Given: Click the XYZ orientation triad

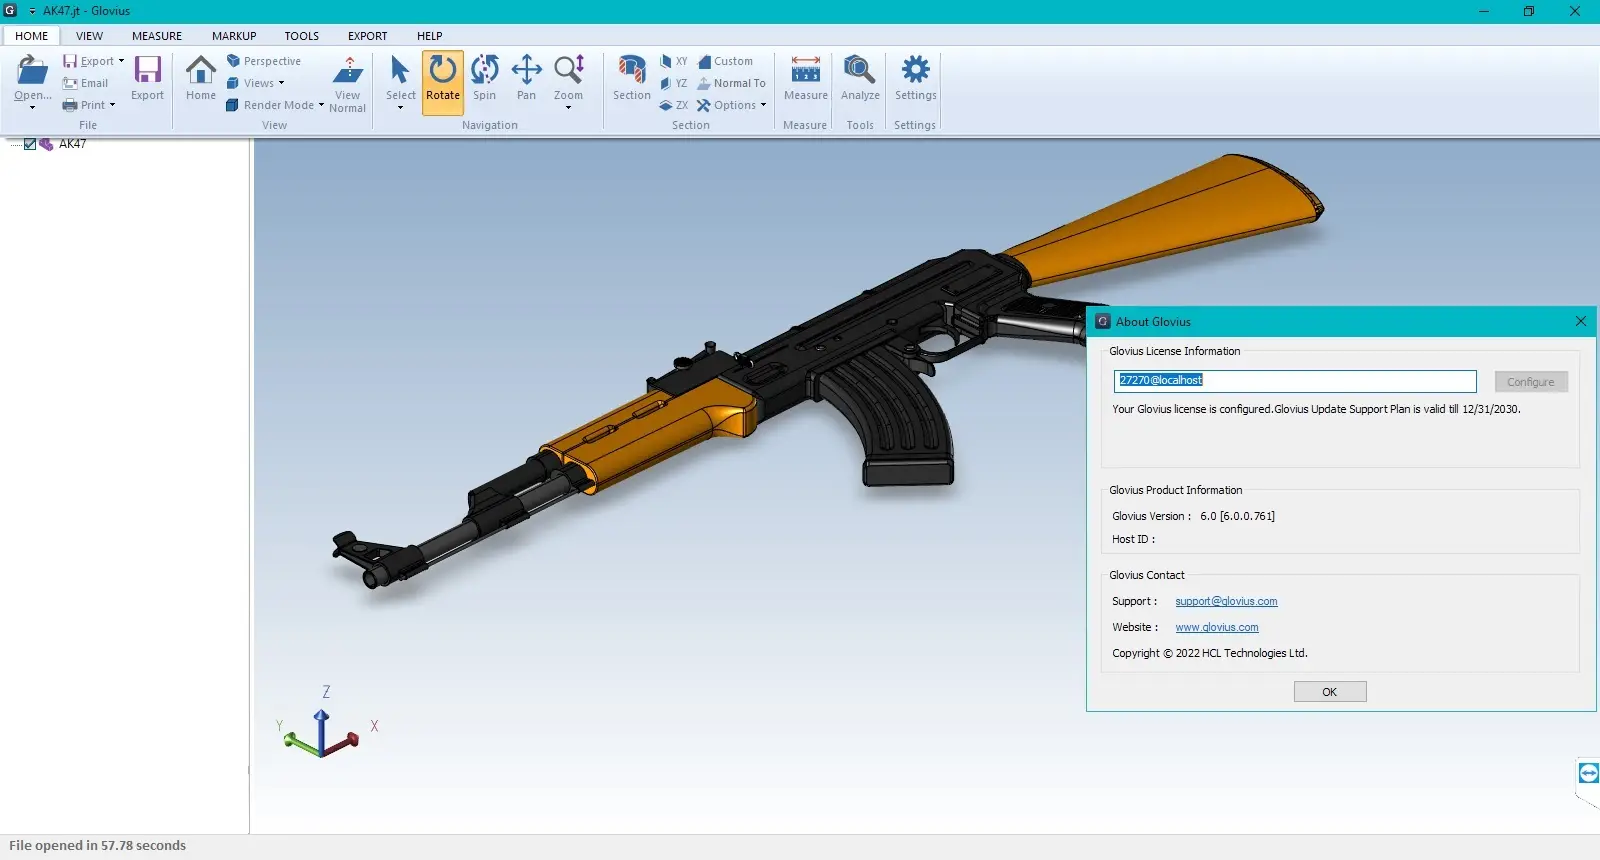Looking at the screenshot, I should [323, 727].
